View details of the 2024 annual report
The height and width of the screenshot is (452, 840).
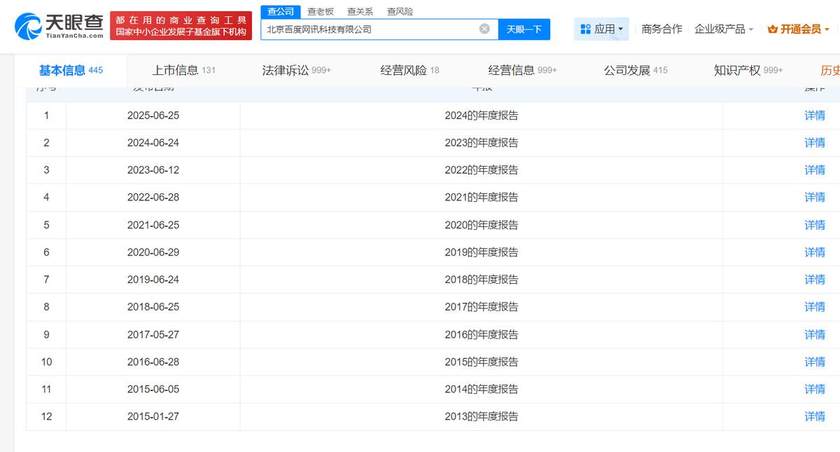[815, 115]
